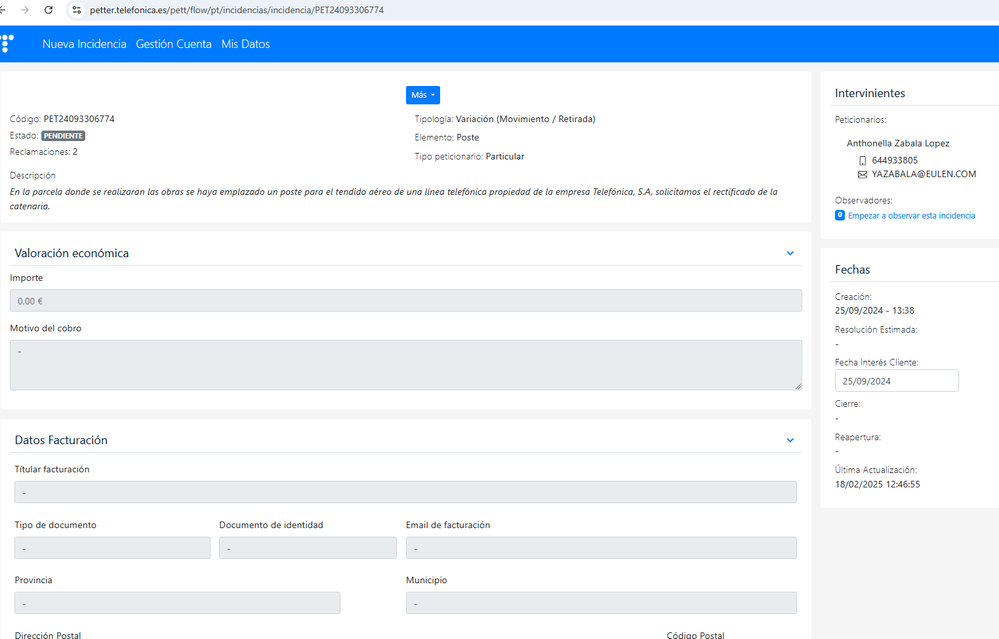
Task: Collapse the Datos Facturación section chevron
Action: (x=790, y=440)
